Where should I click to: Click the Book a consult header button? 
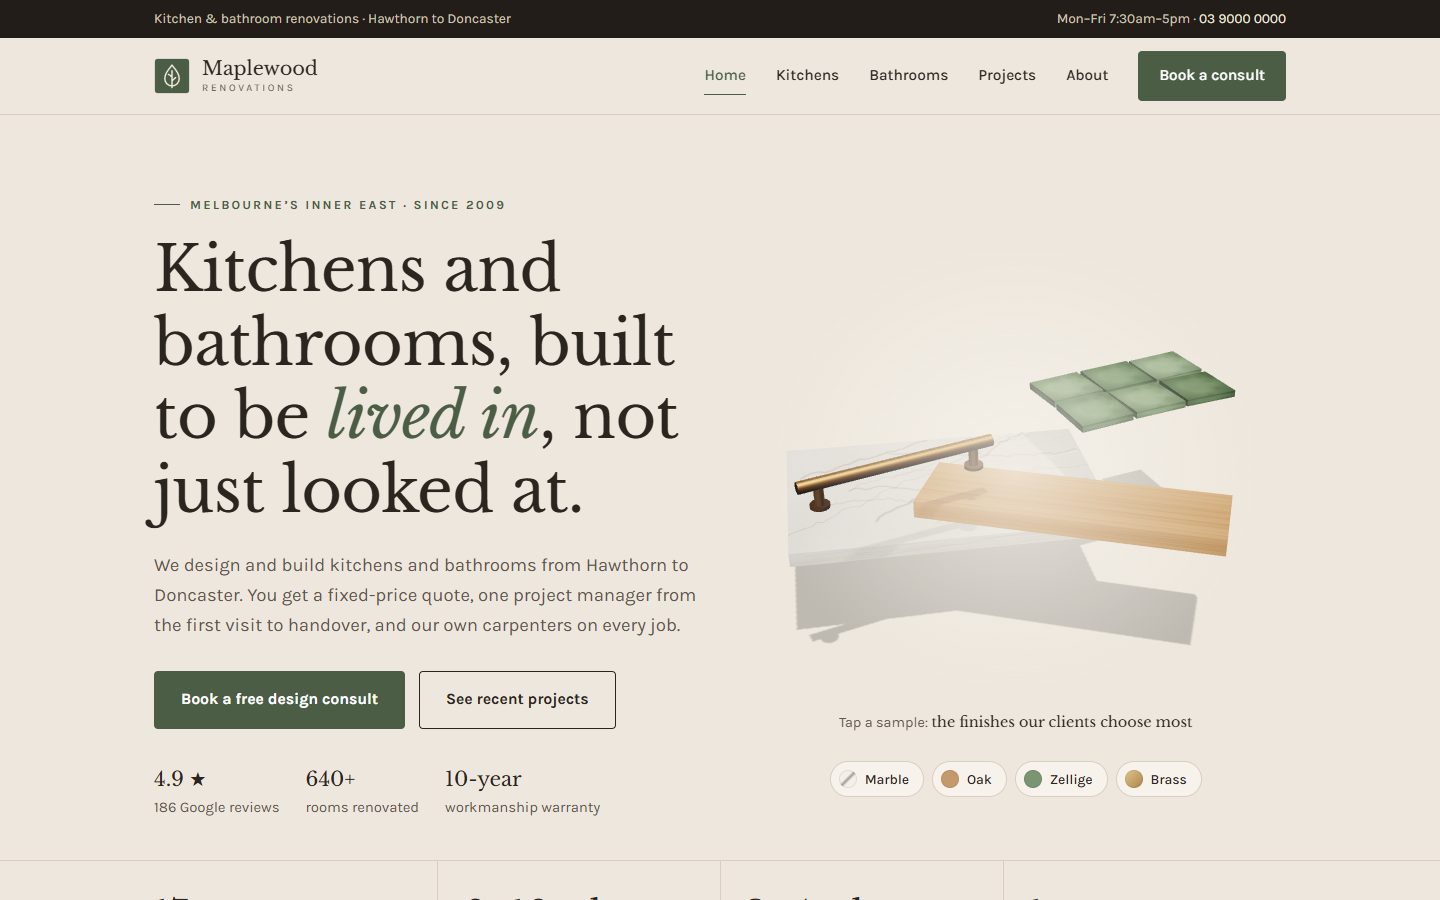(x=1212, y=76)
